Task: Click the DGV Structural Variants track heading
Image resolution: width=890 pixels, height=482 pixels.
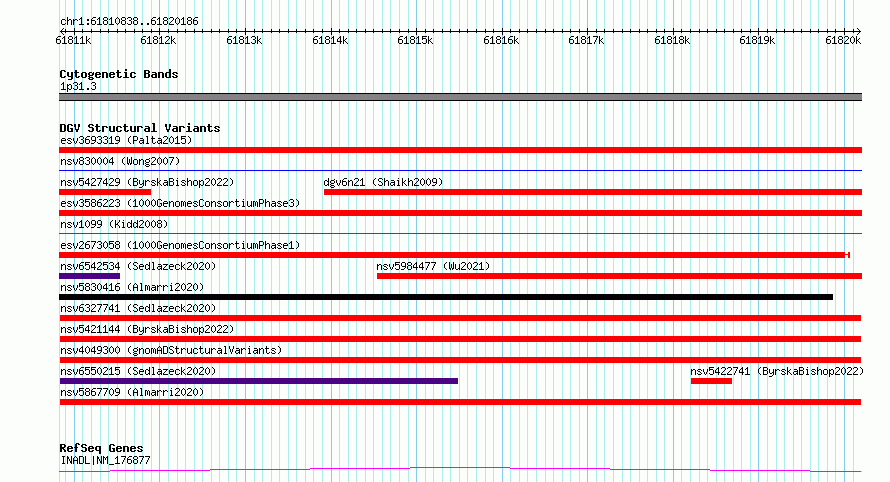Action: click(140, 128)
